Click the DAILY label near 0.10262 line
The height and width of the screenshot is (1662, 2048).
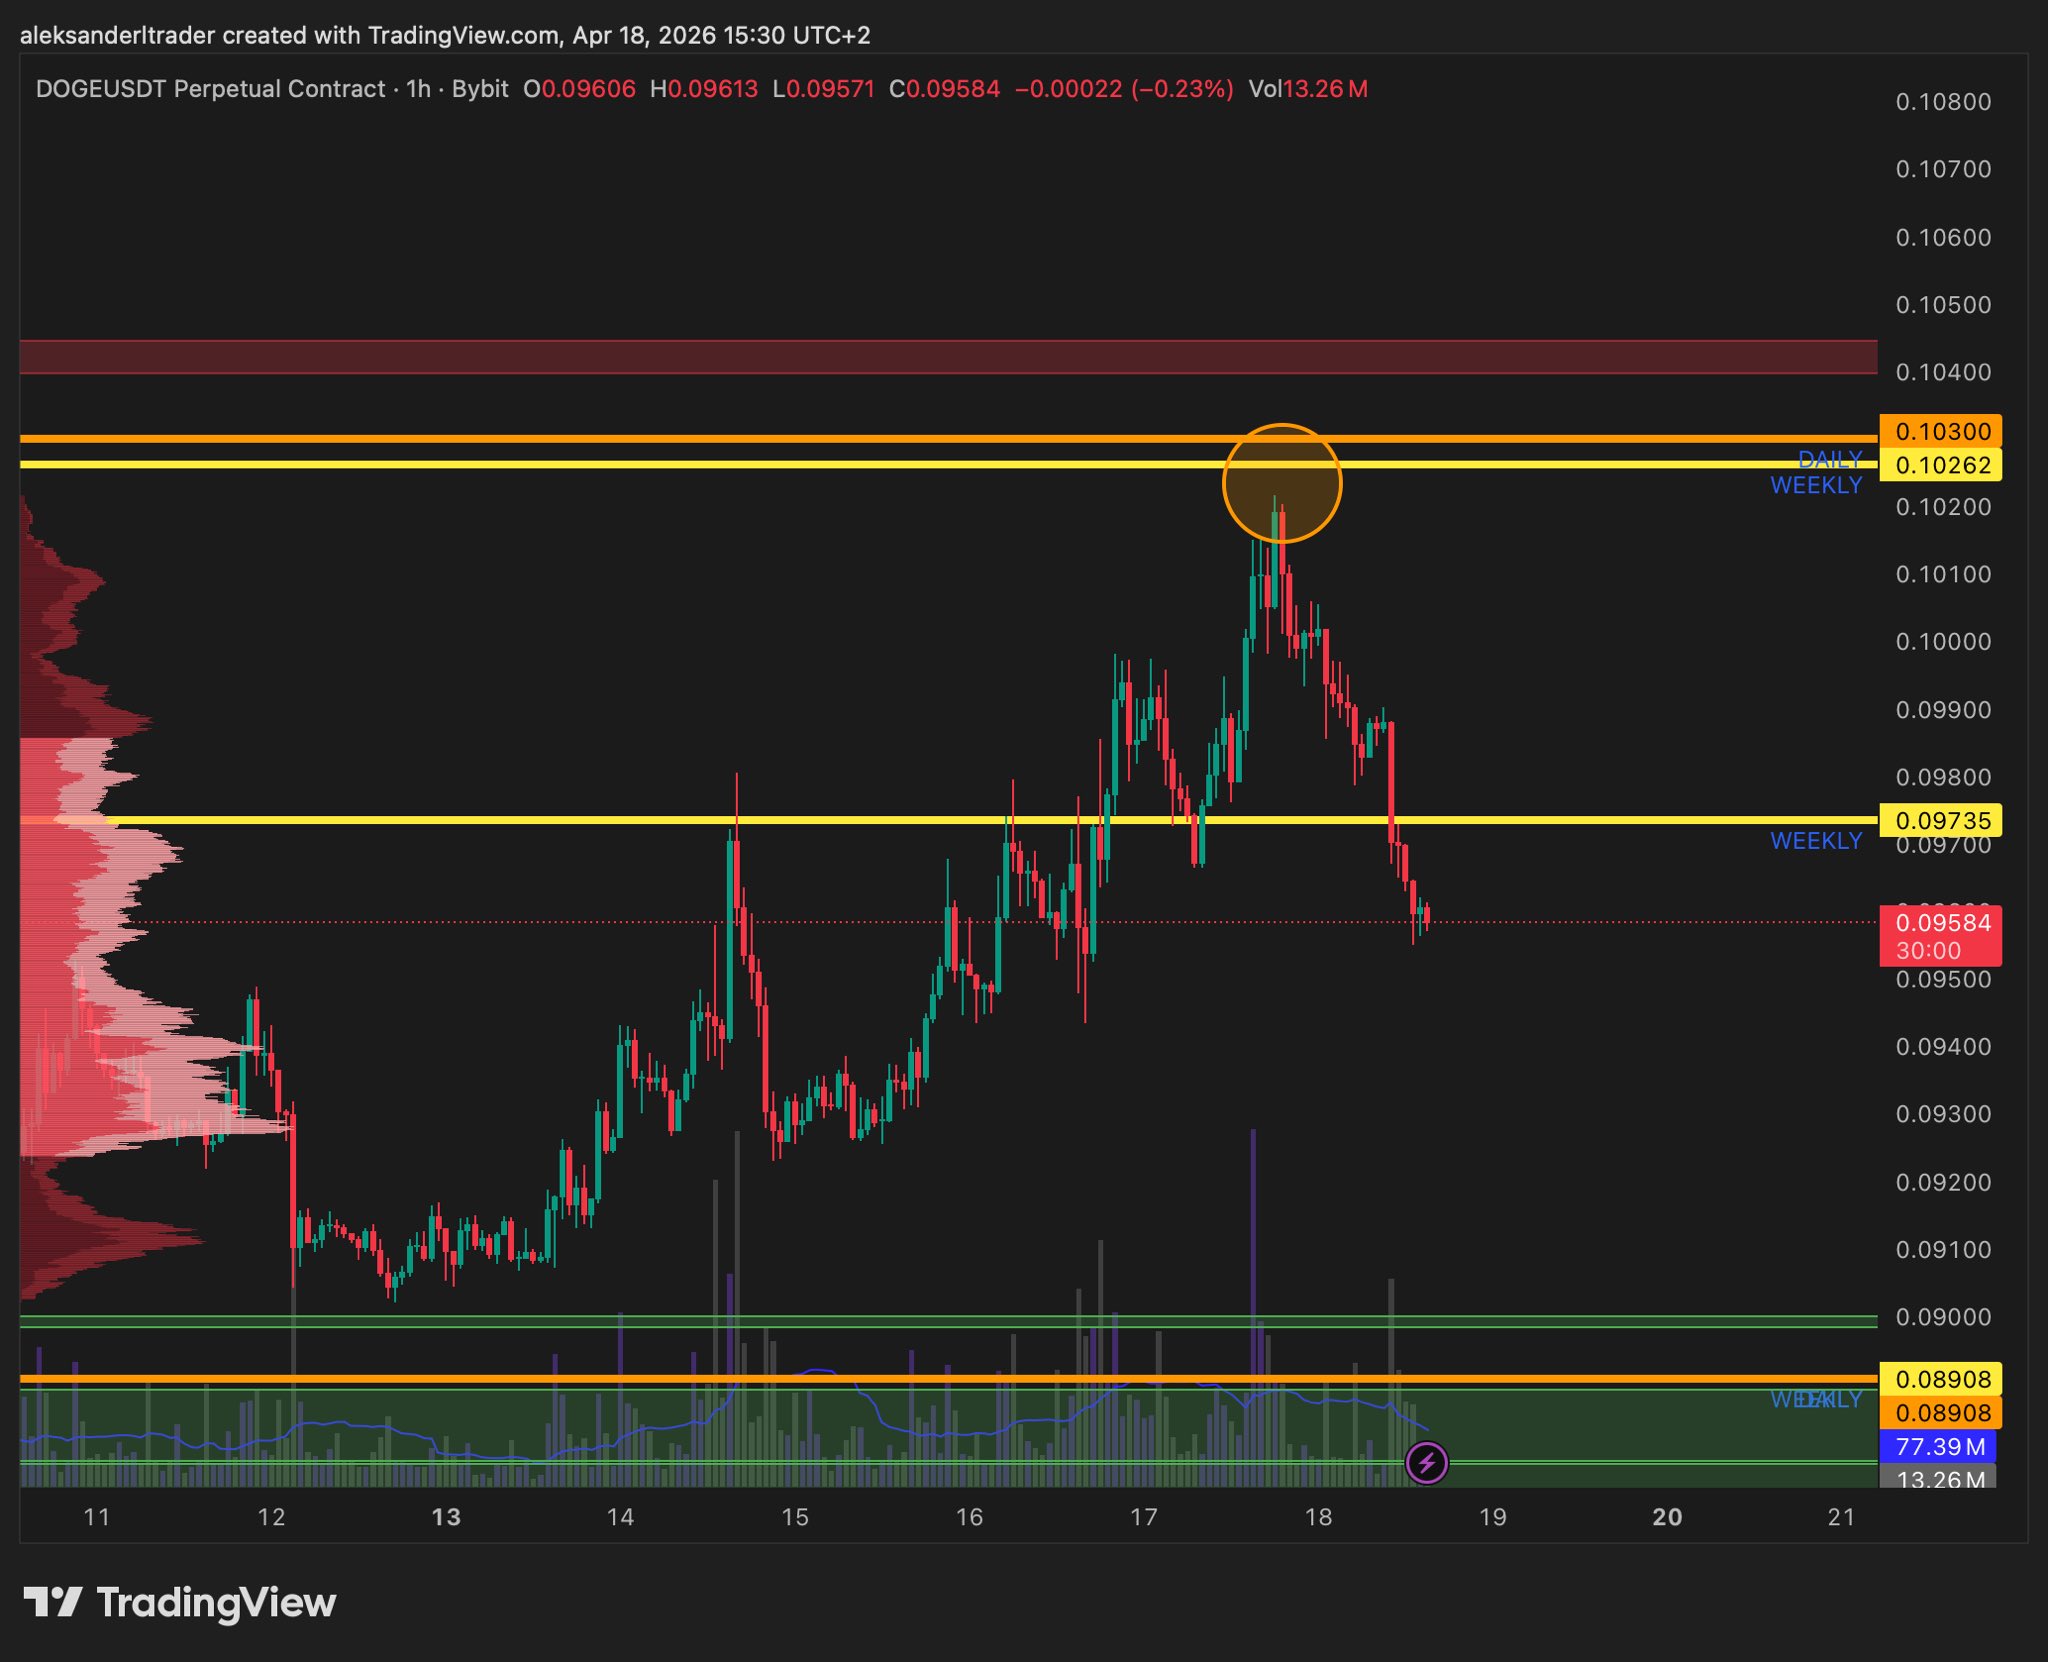pos(1830,460)
